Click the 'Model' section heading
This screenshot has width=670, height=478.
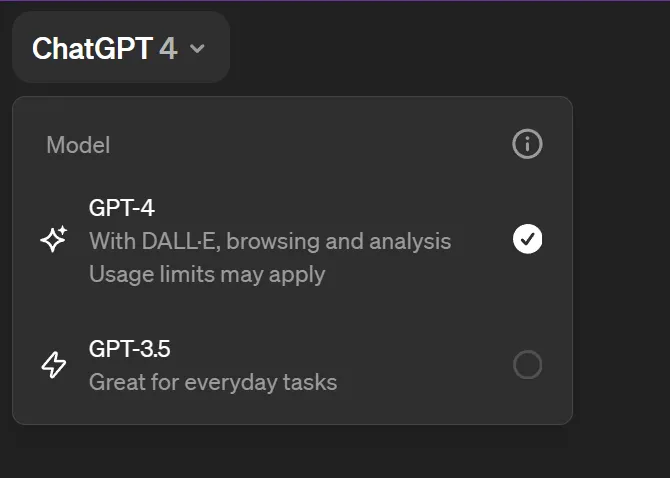tap(78, 145)
